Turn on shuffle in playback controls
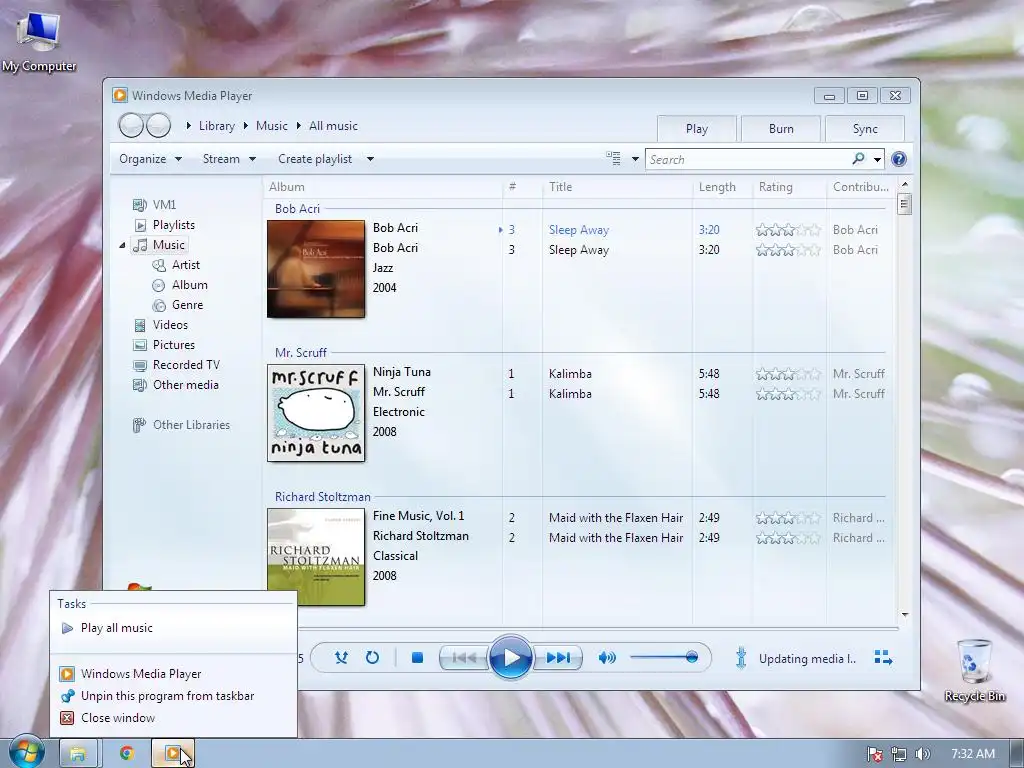Screen dimensions: 1024x768 point(341,657)
